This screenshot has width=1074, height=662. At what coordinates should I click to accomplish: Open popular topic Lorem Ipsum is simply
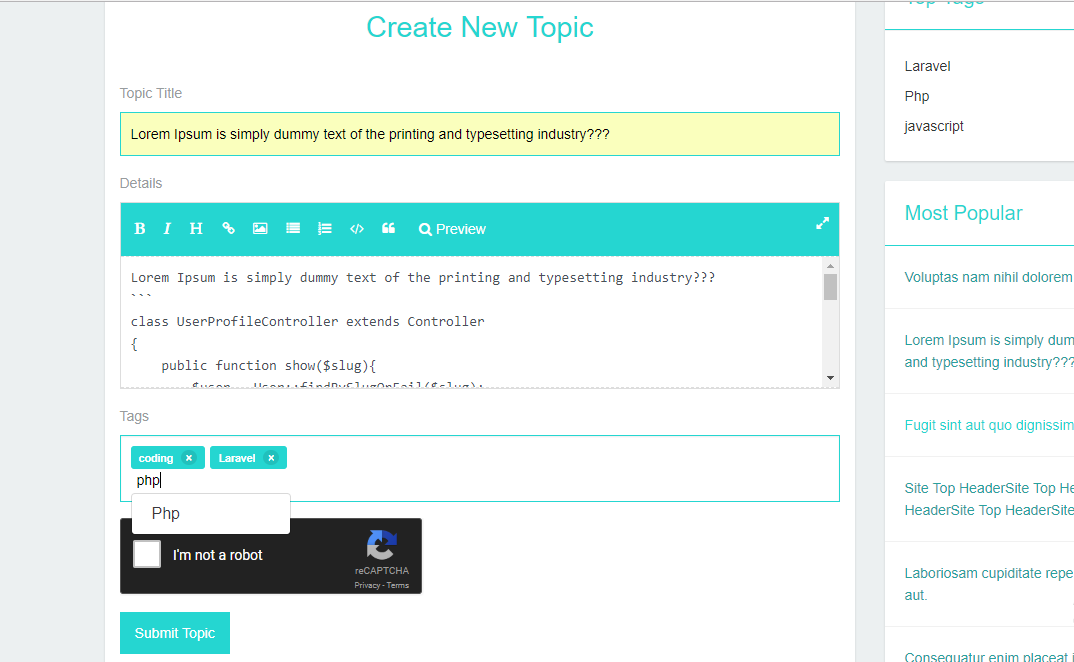click(x=988, y=351)
